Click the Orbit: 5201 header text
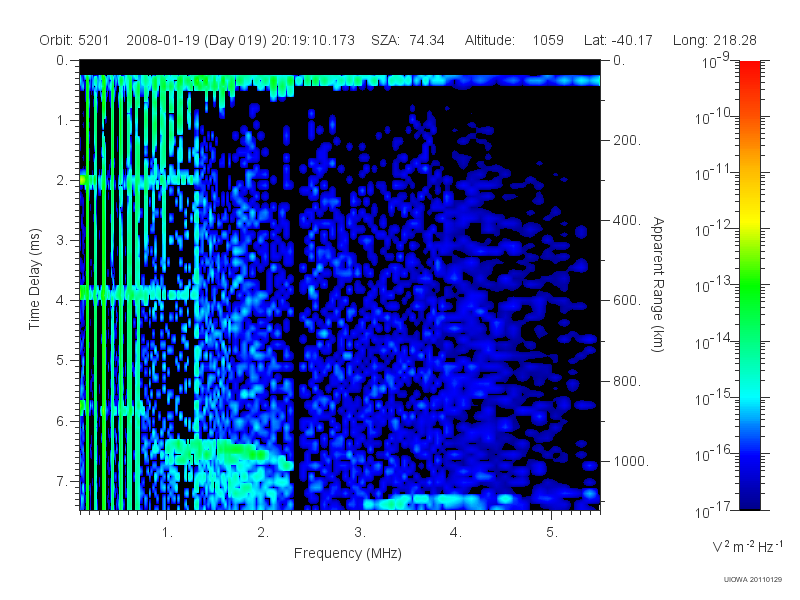 click(74, 40)
